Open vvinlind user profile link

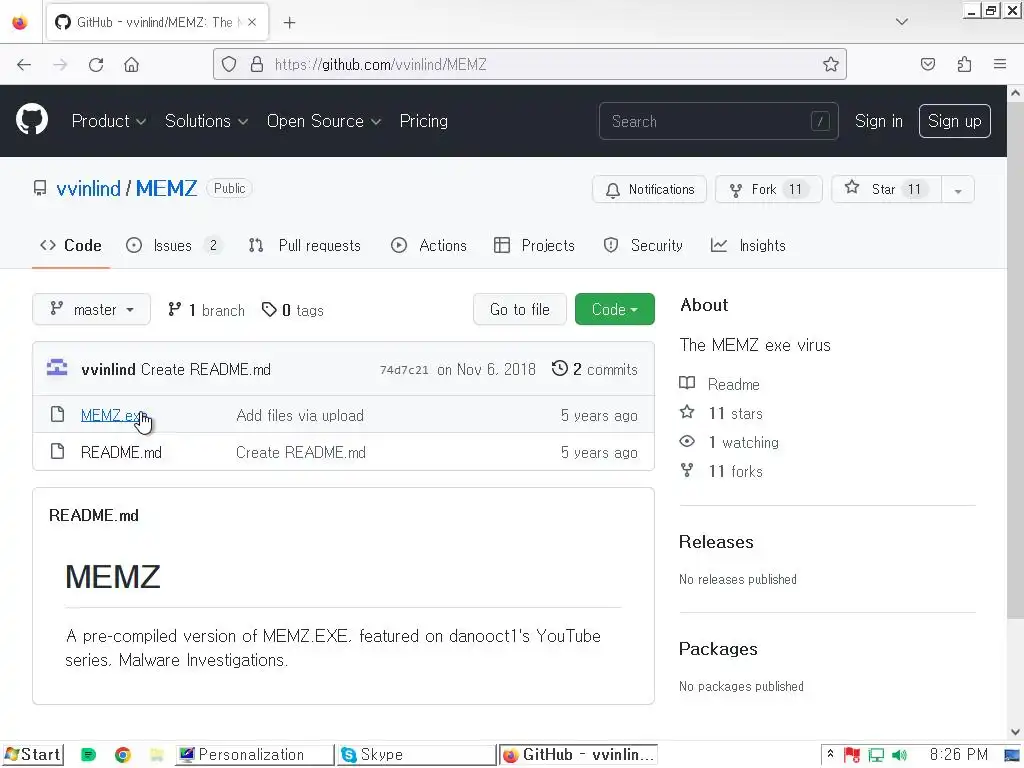[88, 189]
